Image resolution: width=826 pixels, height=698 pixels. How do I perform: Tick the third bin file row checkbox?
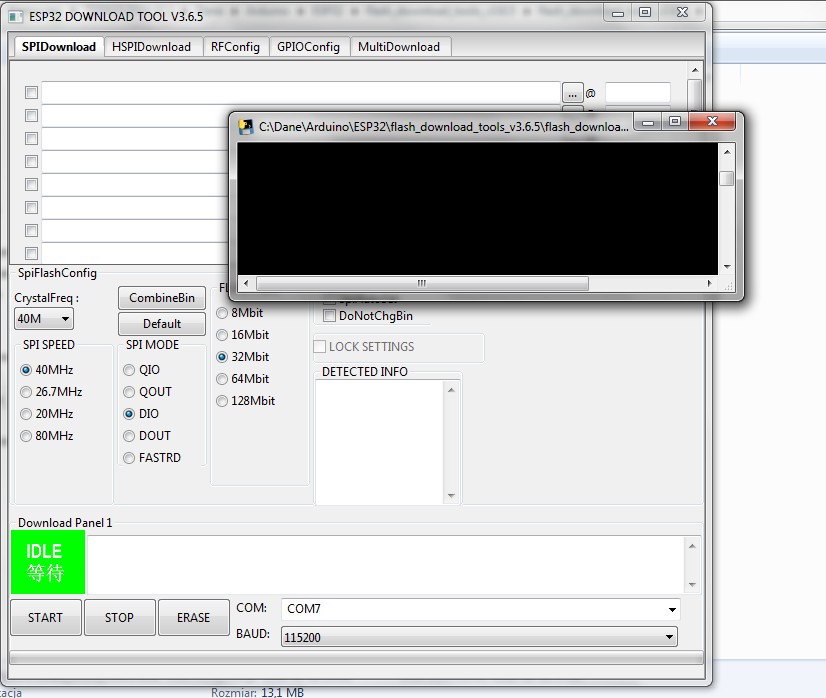click(x=32, y=139)
